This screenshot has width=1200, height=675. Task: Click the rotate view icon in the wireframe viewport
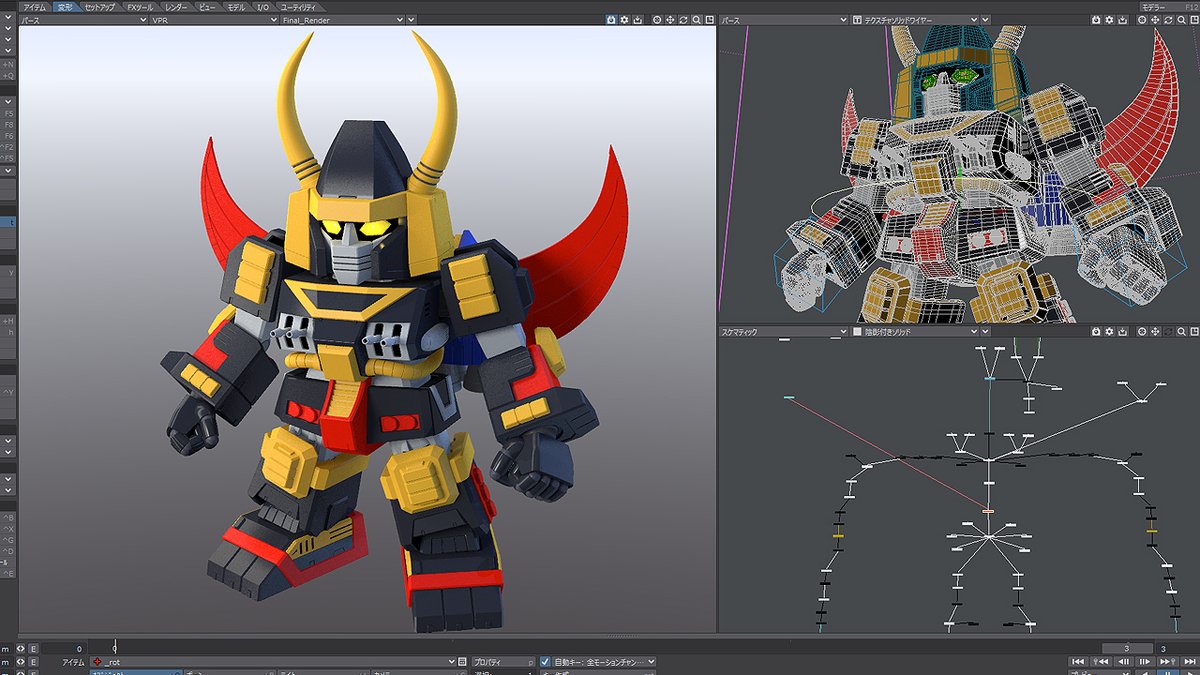1168,19
